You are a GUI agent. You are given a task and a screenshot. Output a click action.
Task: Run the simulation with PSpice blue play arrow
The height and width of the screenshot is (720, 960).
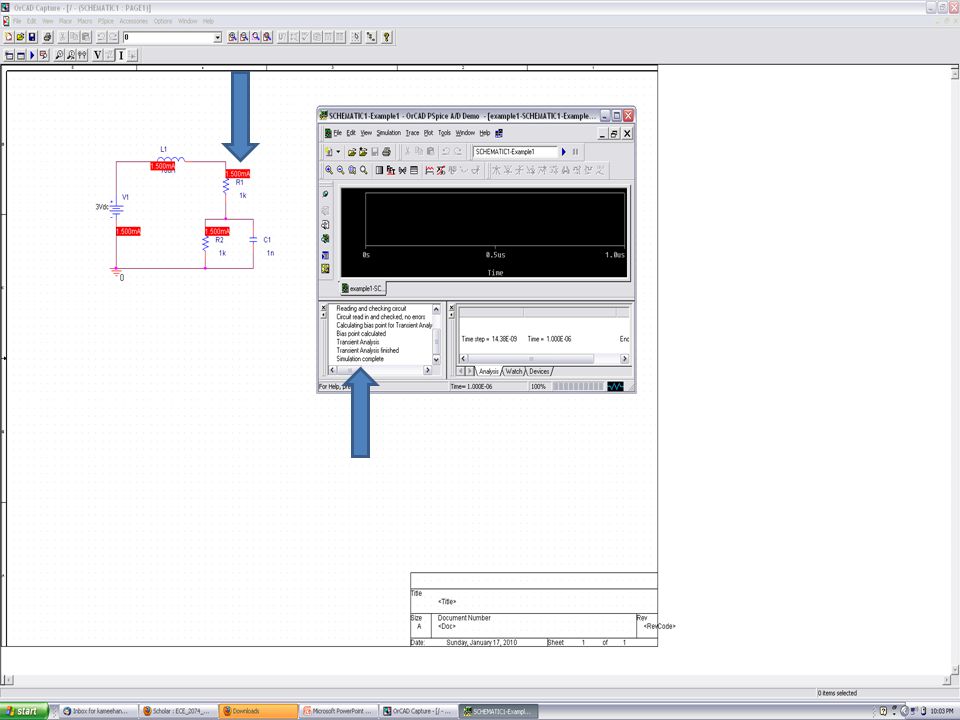564,152
